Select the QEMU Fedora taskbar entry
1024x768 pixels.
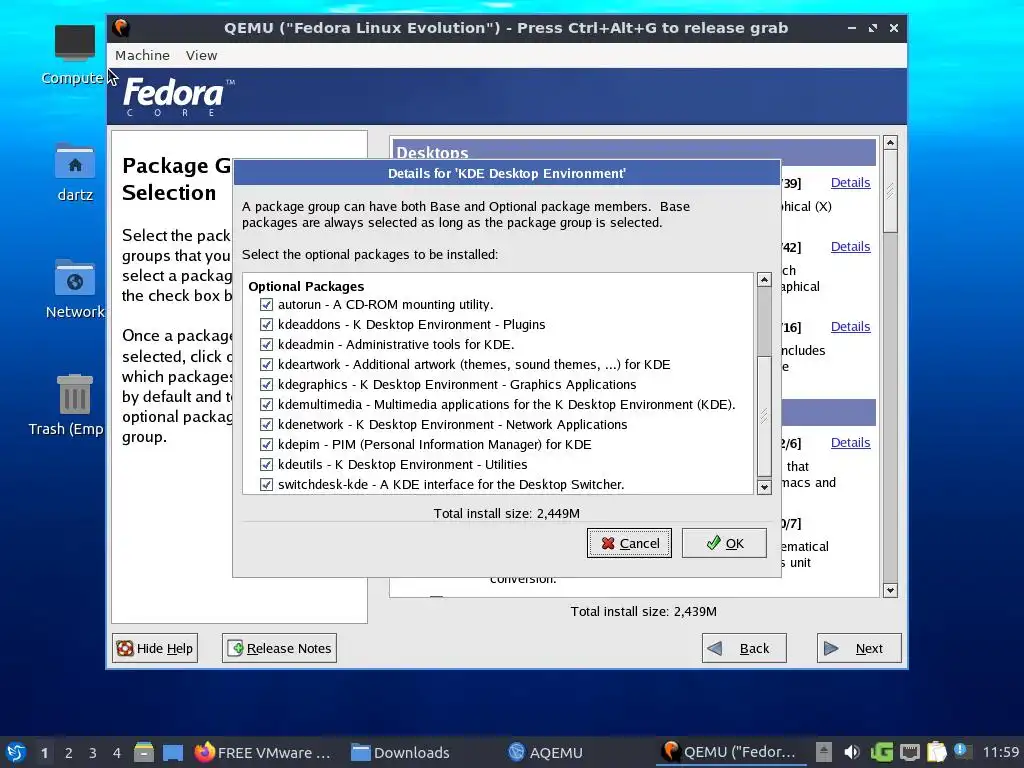[729, 752]
